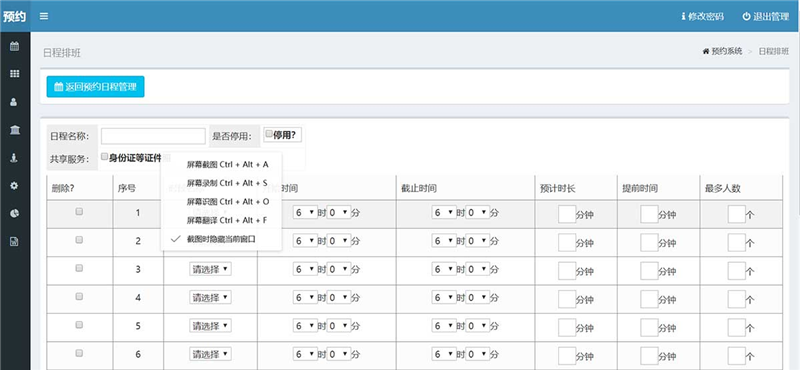
Task: Click the 序号 column header
Action: [x=127, y=188]
